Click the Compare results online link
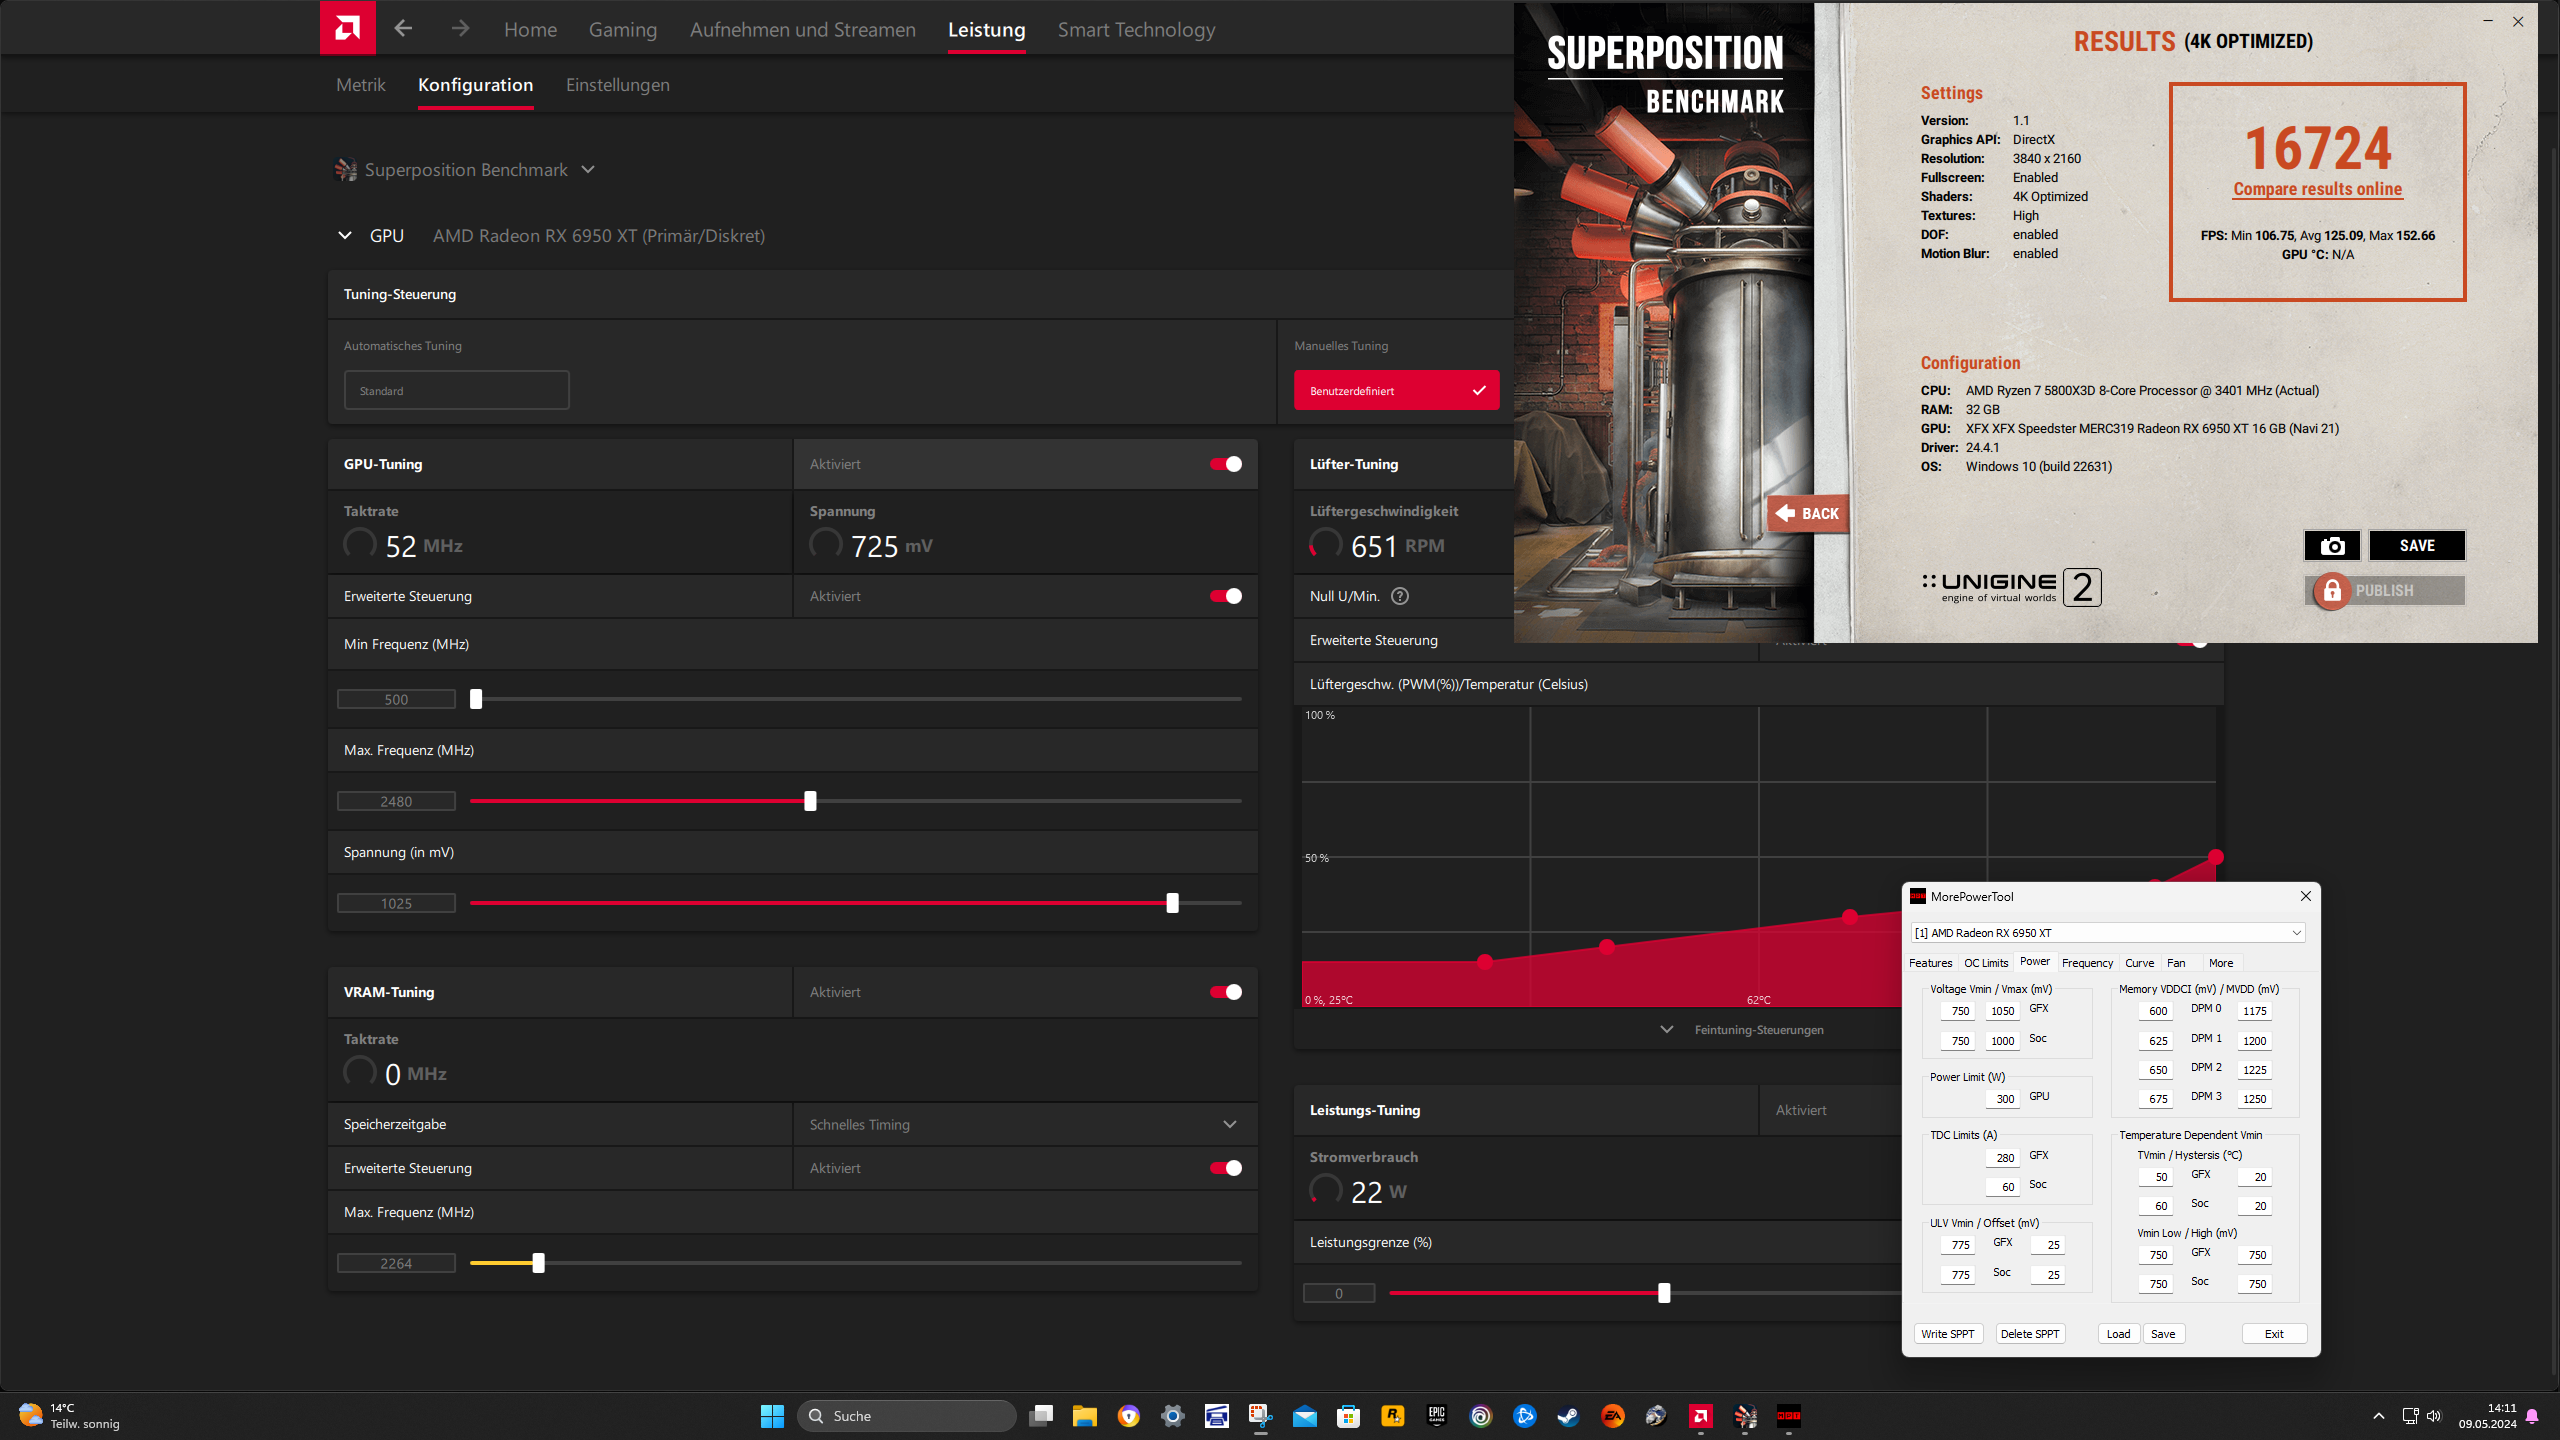The height and width of the screenshot is (1440, 2560). click(2317, 189)
